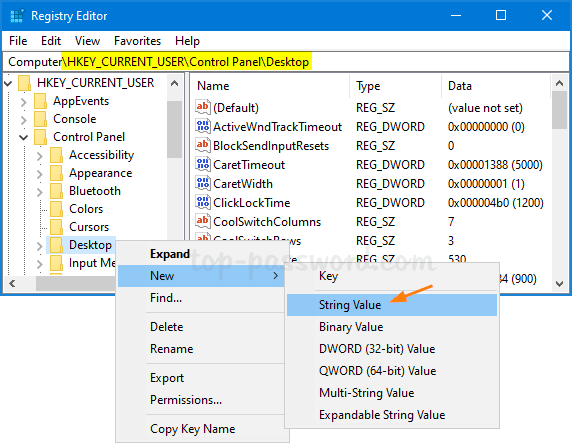Click the BlockSendInputResets string icon
This screenshot has height=443, width=572.
point(202,145)
